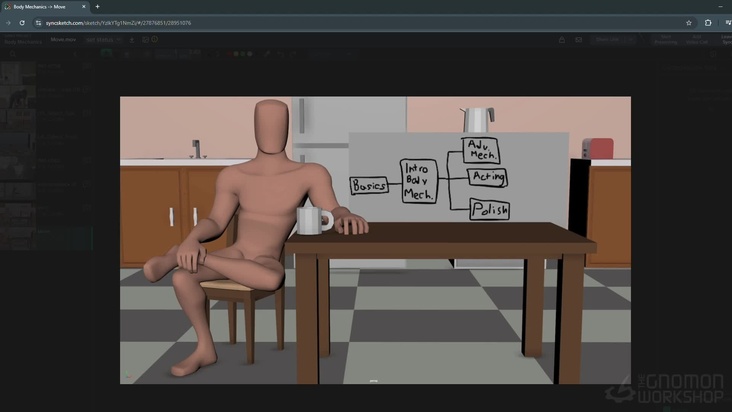Reload the SyncSketch page
Image resolution: width=732 pixels, height=412 pixels.
coord(22,22)
